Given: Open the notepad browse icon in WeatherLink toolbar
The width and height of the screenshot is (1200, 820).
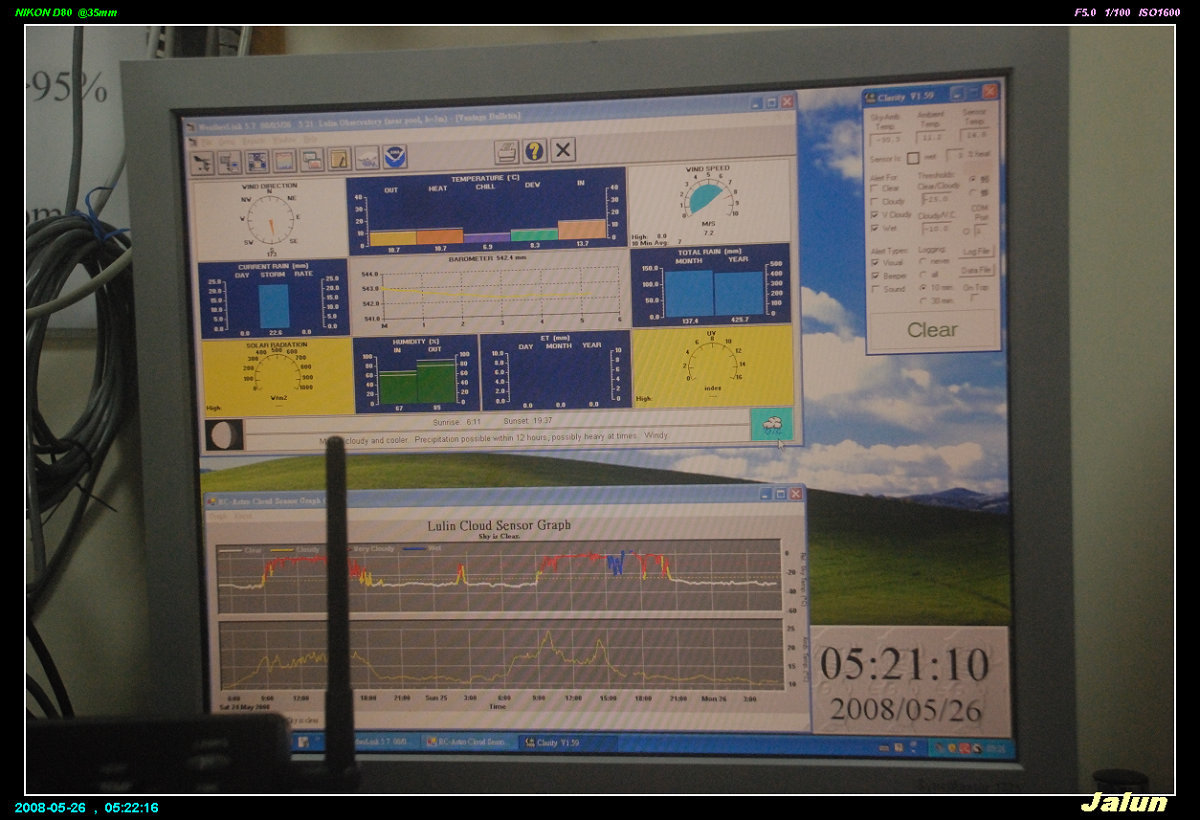Looking at the screenshot, I should (339, 158).
